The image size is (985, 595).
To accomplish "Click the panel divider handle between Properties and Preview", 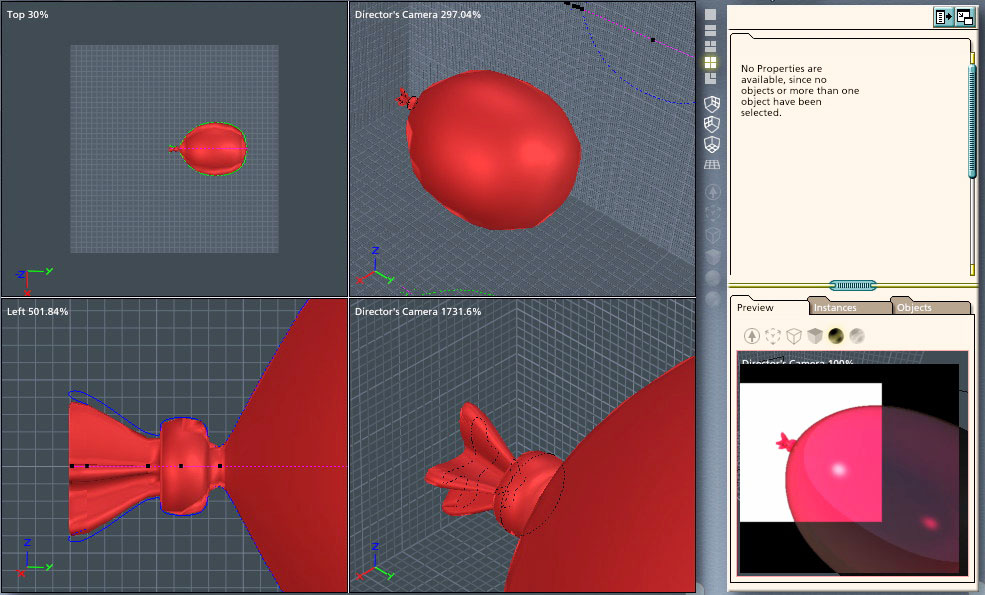I will click(x=852, y=286).
